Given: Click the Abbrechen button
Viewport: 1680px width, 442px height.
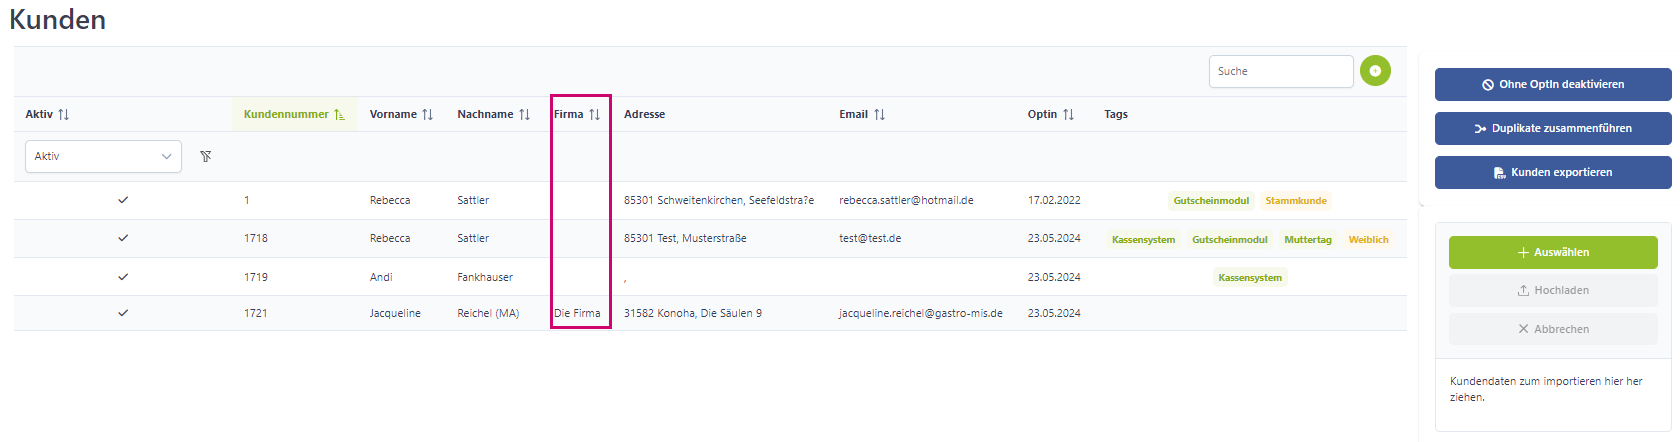Looking at the screenshot, I should (1553, 329).
